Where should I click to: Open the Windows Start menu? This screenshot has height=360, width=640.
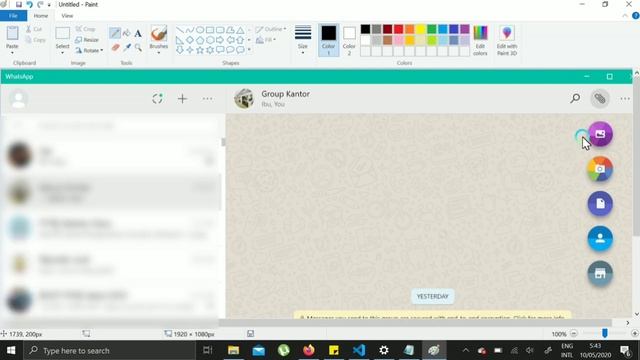(x=11, y=350)
